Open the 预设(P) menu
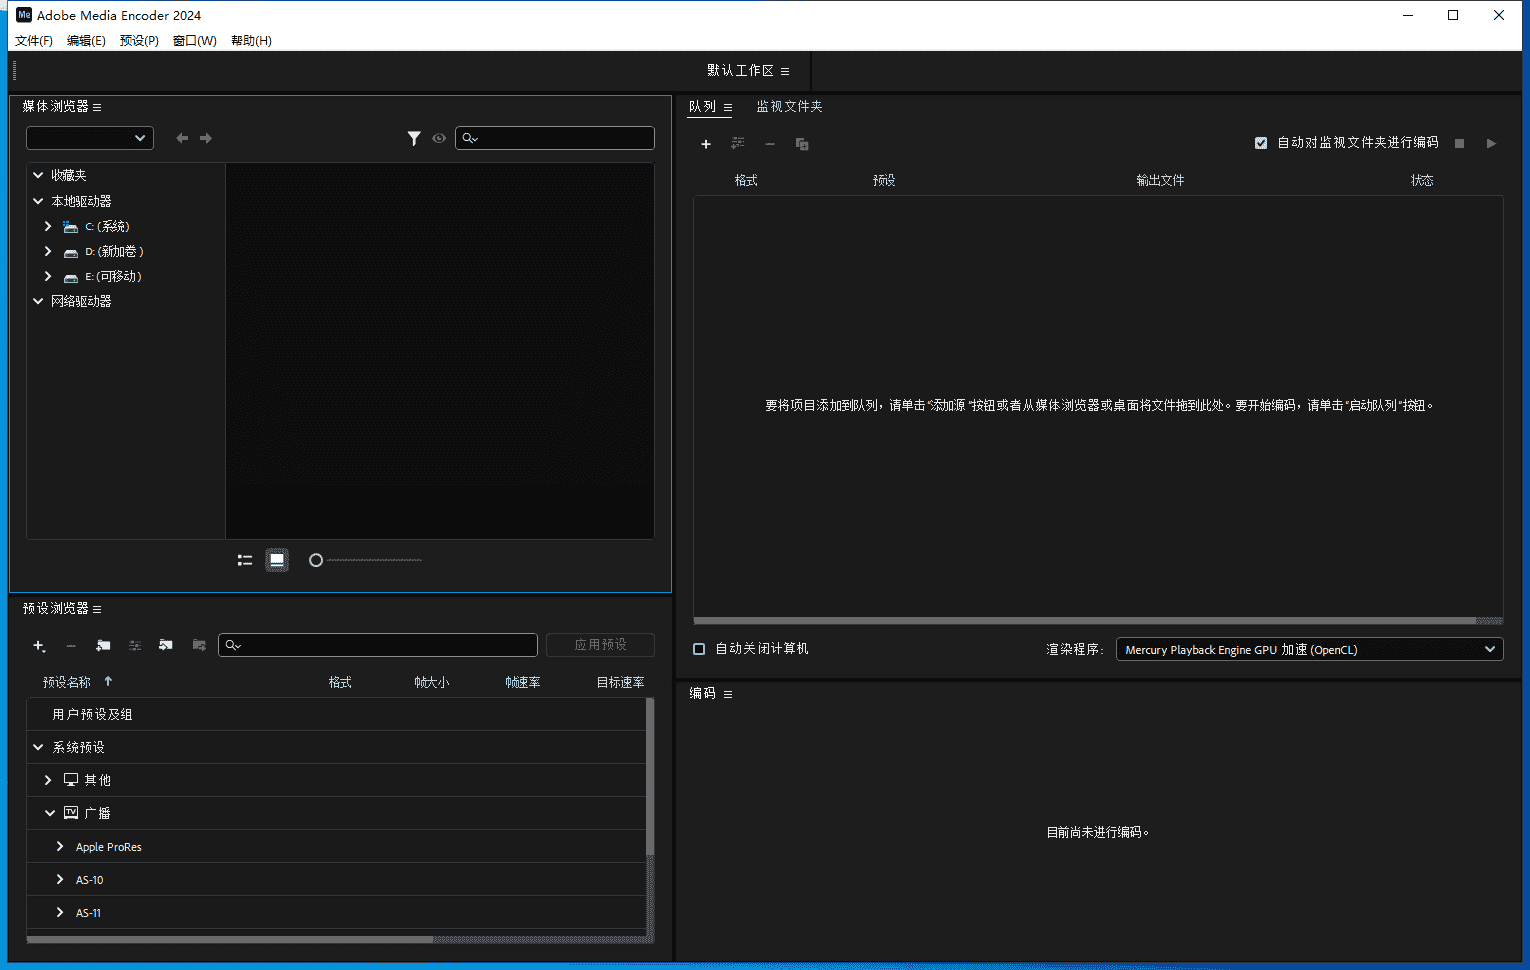This screenshot has height=970, width=1530. point(139,41)
